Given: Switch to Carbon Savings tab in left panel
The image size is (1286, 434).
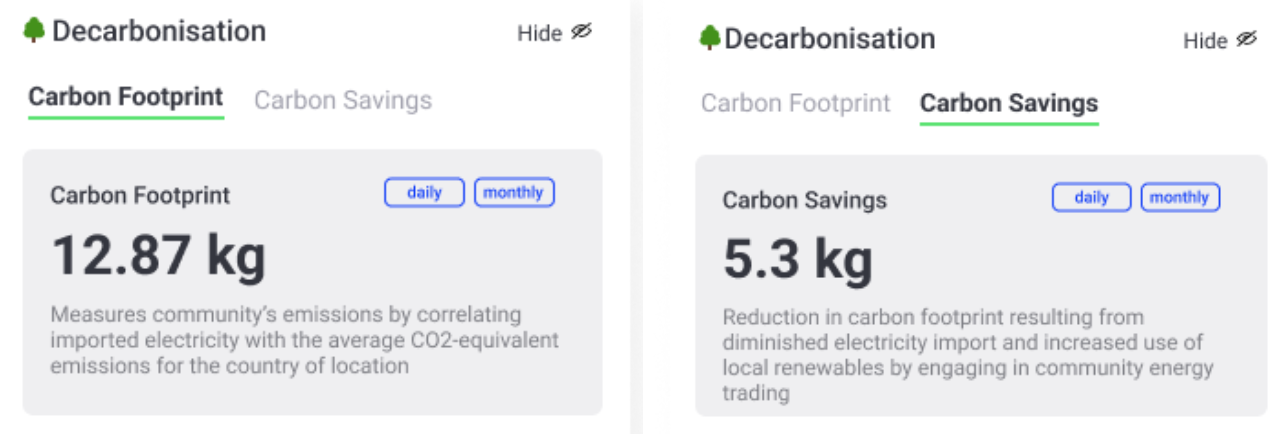Looking at the screenshot, I should pyautogui.click(x=343, y=100).
